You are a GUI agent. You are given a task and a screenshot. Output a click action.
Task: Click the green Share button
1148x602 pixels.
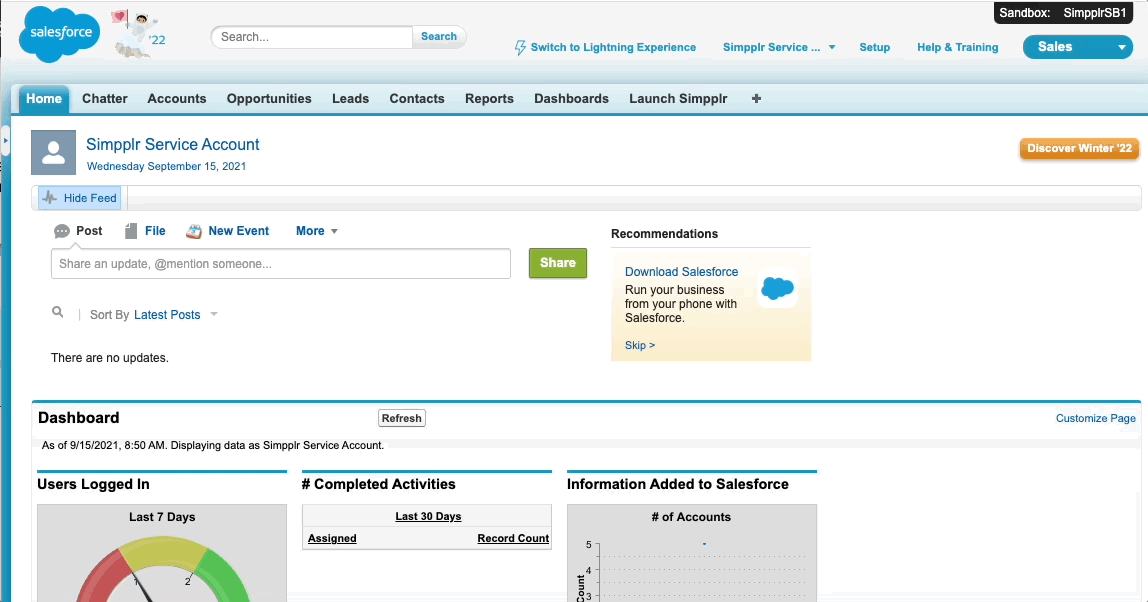tap(557, 263)
